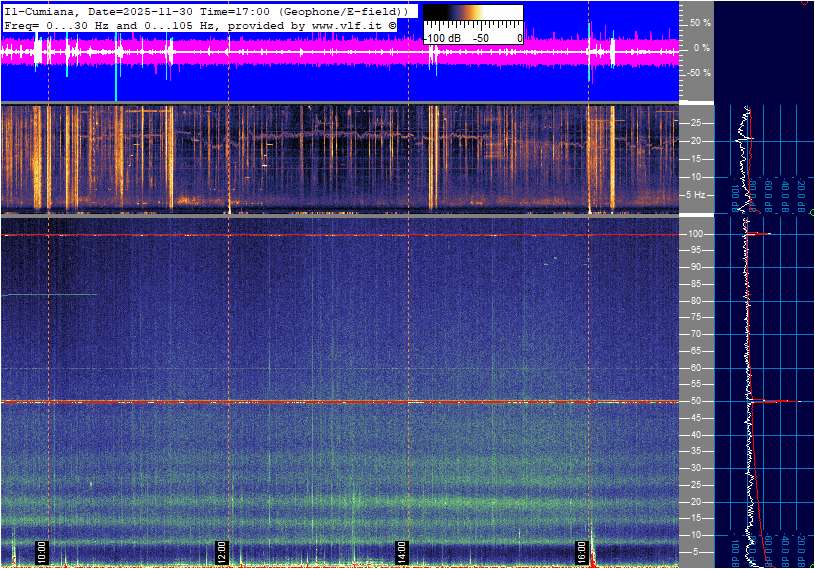The height and width of the screenshot is (569, 815).
Task: Select the 10:00 time marker
Action: [x=42, y=552]
